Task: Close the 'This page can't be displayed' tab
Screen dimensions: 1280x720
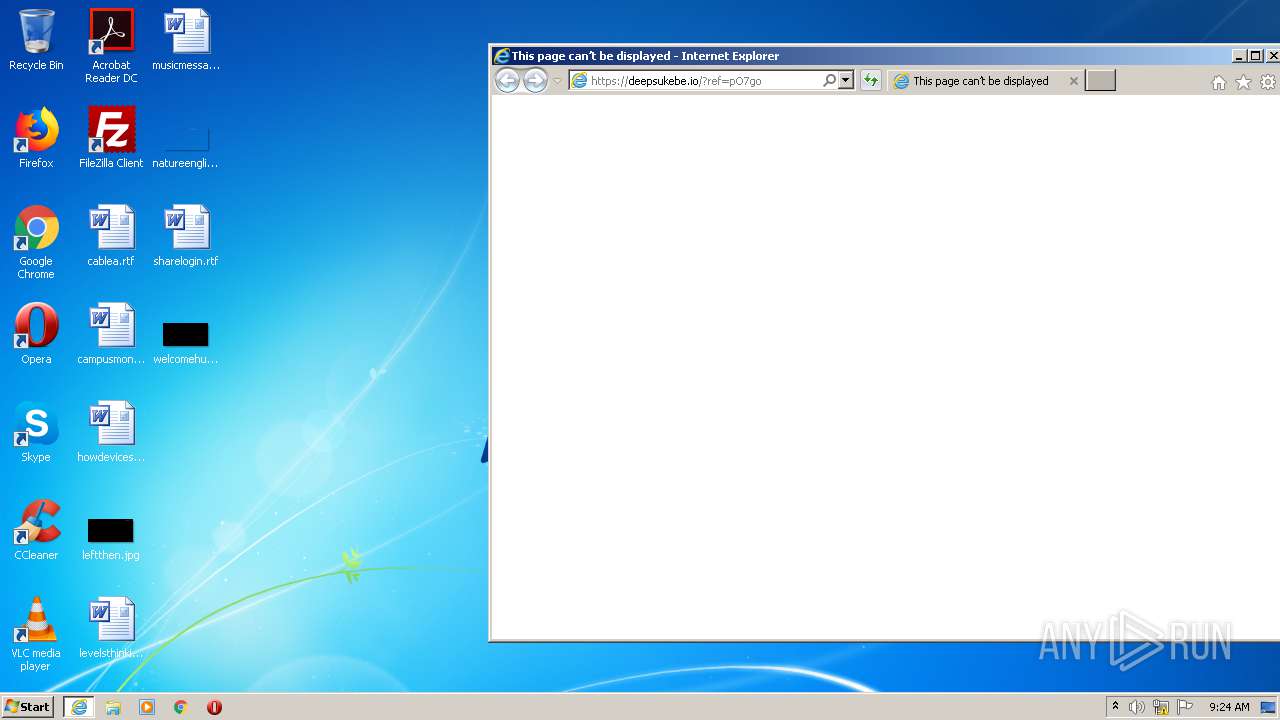Action: pos(1074,81)
